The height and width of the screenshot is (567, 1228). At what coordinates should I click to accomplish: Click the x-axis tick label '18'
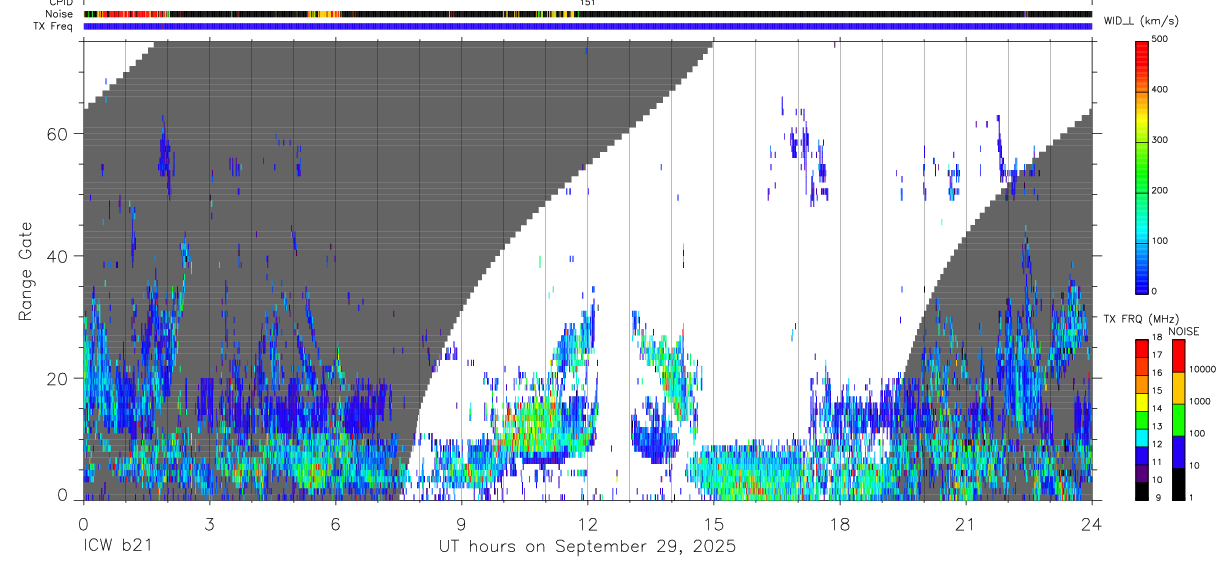pos(840,524)
